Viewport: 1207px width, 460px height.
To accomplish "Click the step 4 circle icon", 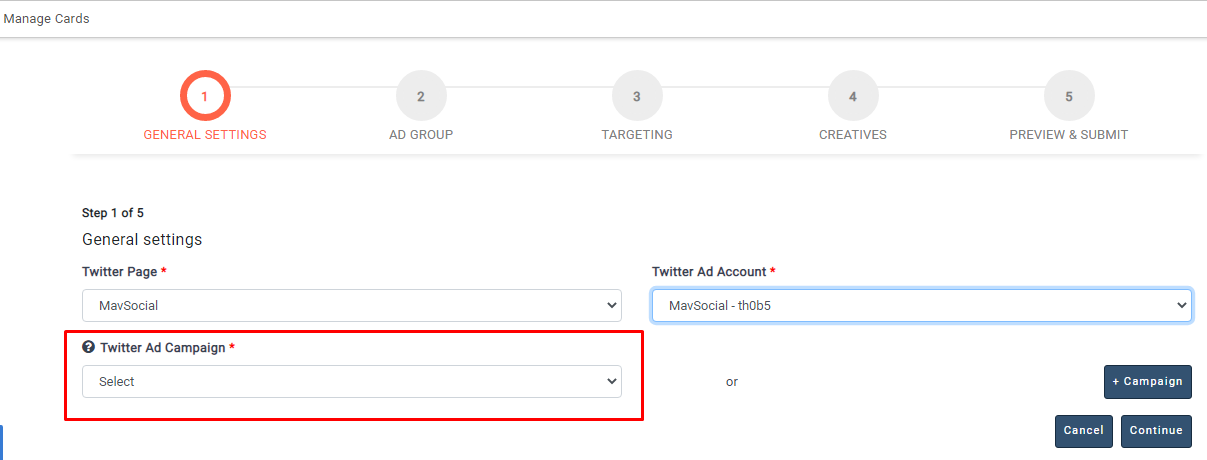I will [x=853, y=97].
